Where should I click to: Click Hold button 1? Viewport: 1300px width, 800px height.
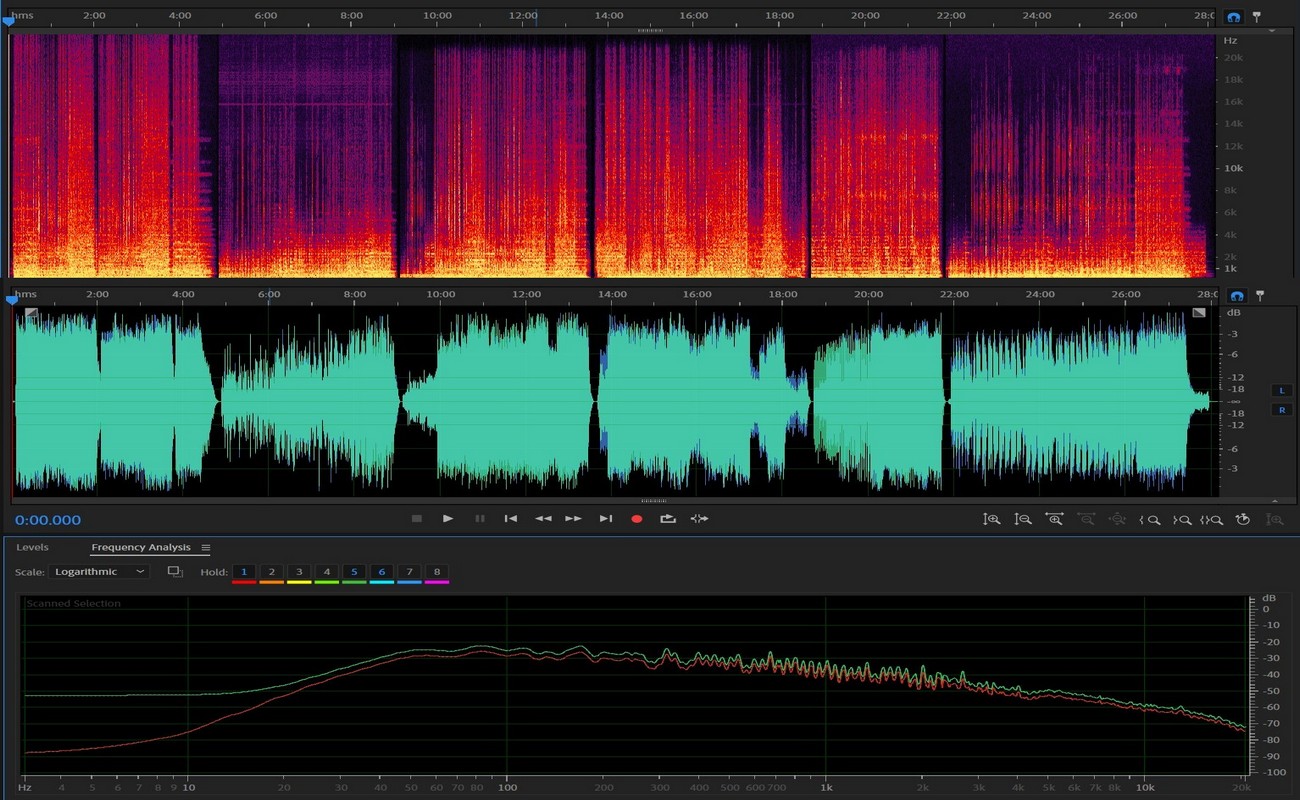pyautogui.click(x=243, y=572)
